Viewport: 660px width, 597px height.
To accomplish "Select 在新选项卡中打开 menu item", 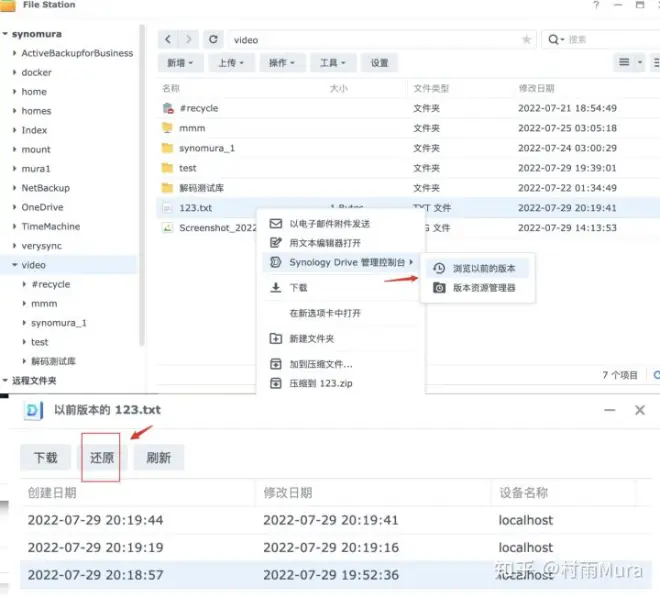I will (341, 313).
